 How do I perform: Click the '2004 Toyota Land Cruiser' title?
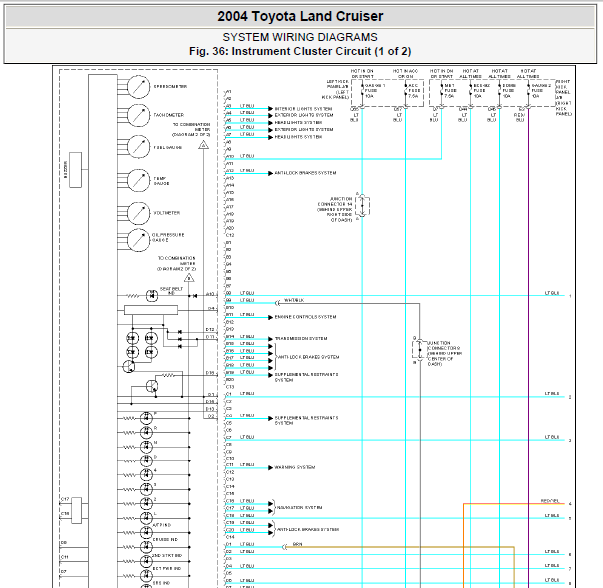pyautogui.click(x=300, y=16)
